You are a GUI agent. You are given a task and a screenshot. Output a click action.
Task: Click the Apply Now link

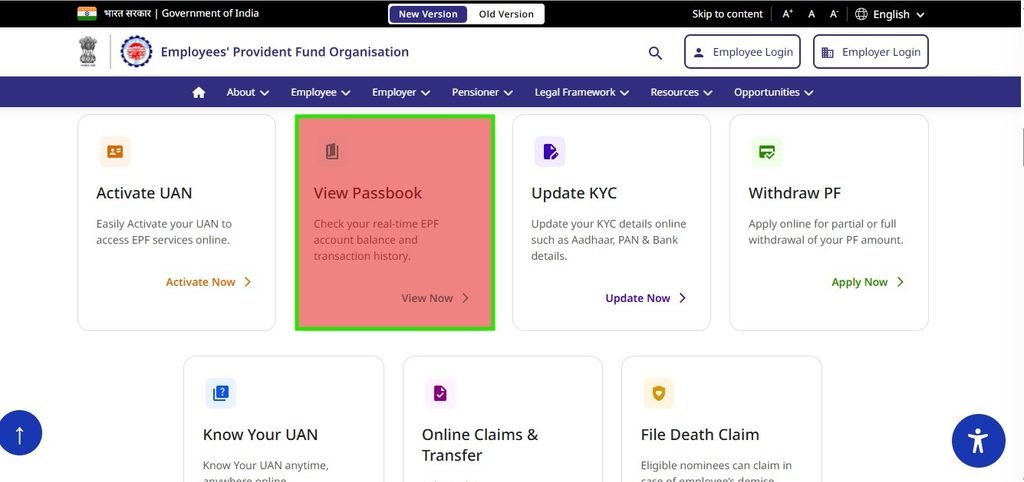pos(868,282)
